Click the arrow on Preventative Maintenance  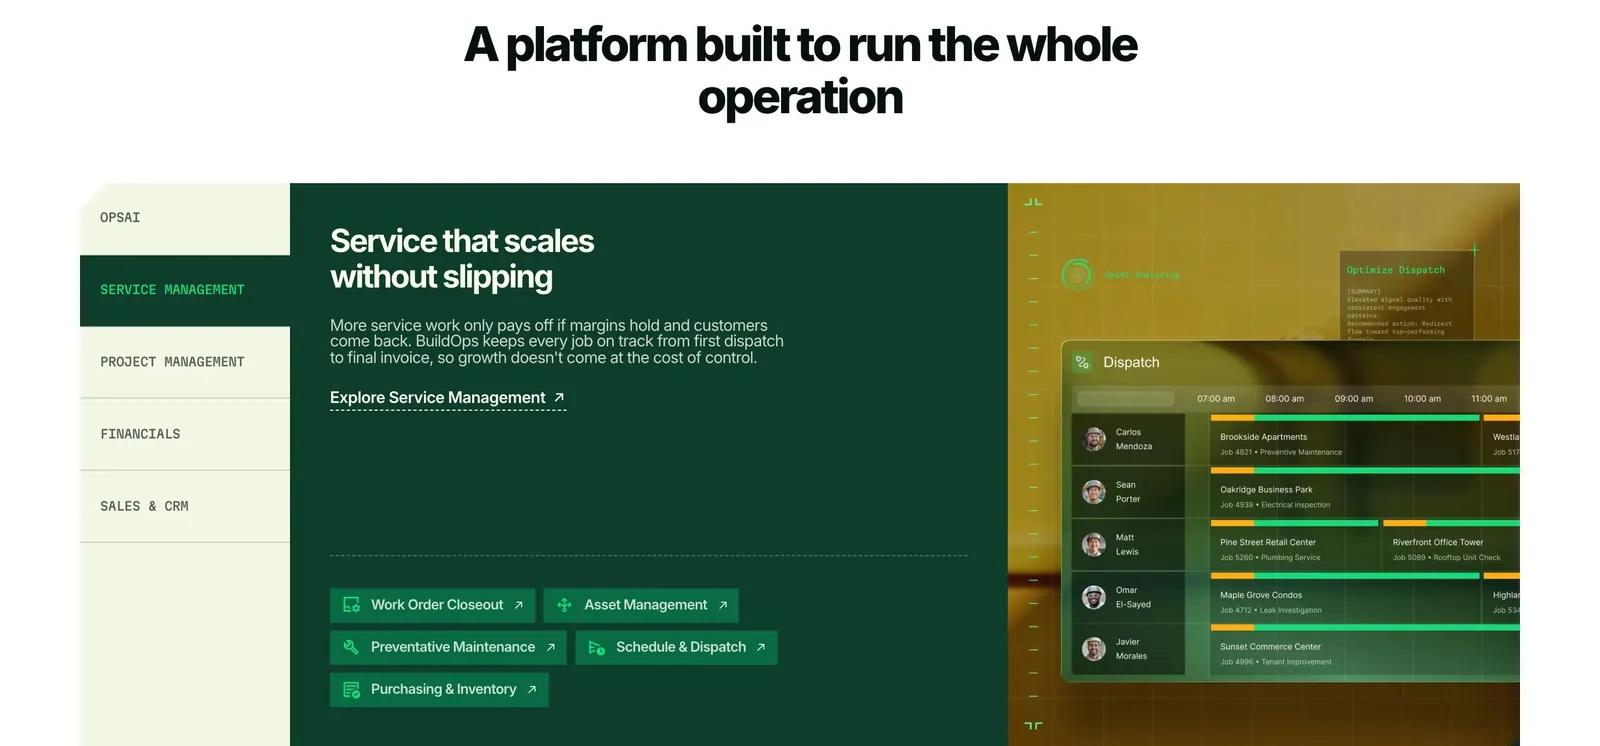coord(550,647)
